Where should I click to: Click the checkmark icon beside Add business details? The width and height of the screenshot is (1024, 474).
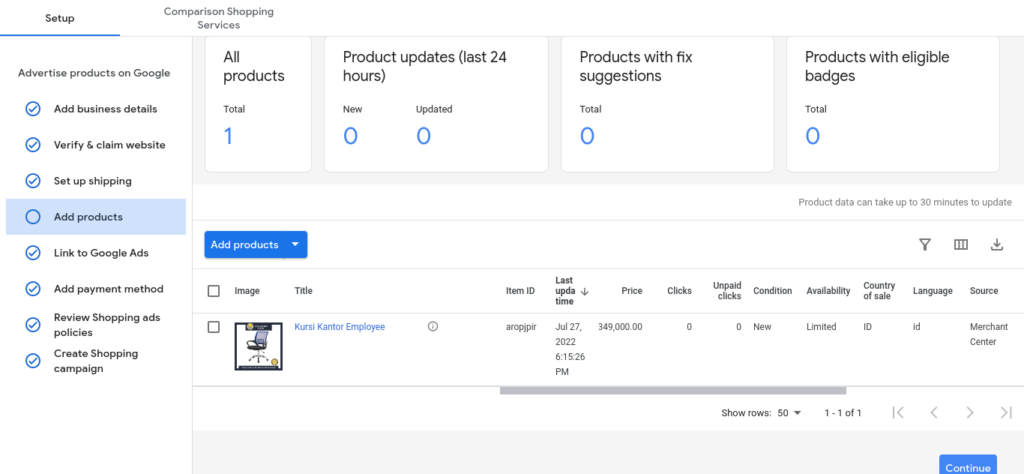click(33, 109)
